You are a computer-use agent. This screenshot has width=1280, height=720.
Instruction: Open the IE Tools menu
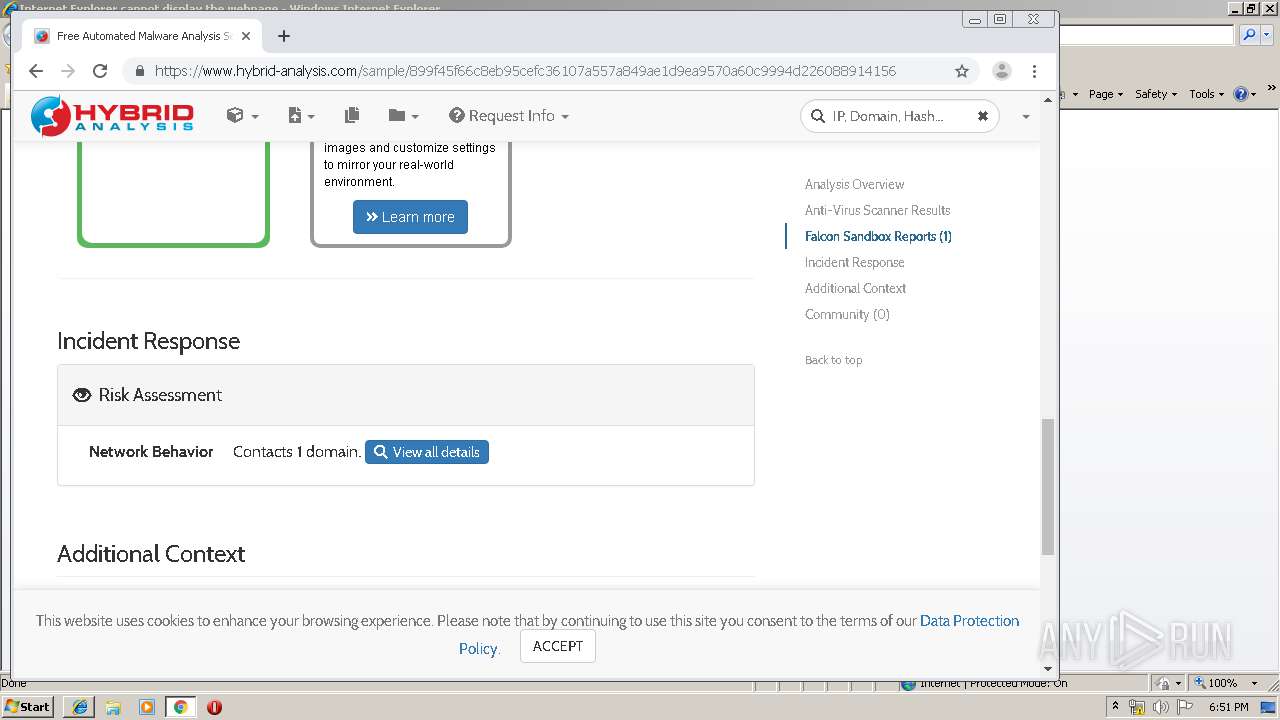pos(1206,94)
